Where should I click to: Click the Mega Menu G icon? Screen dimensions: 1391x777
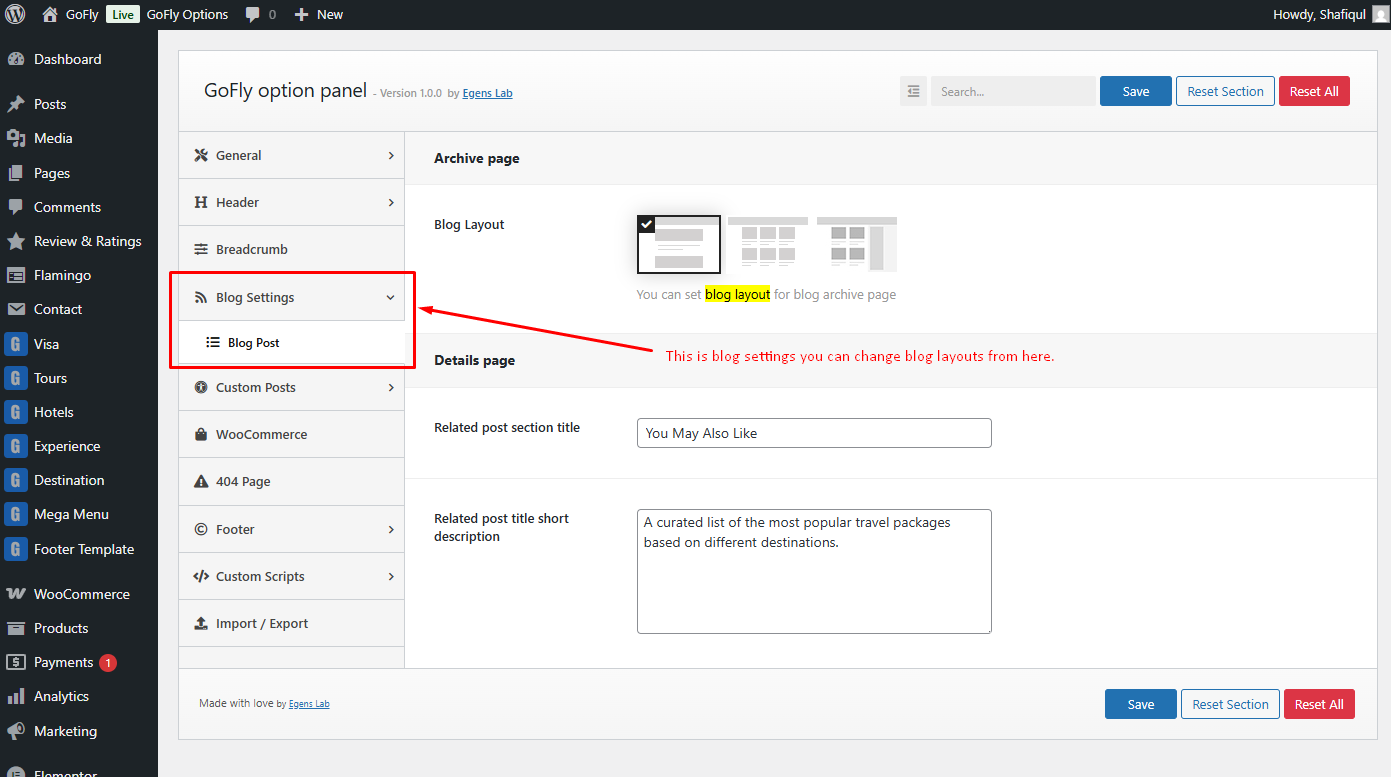(16, 514)
